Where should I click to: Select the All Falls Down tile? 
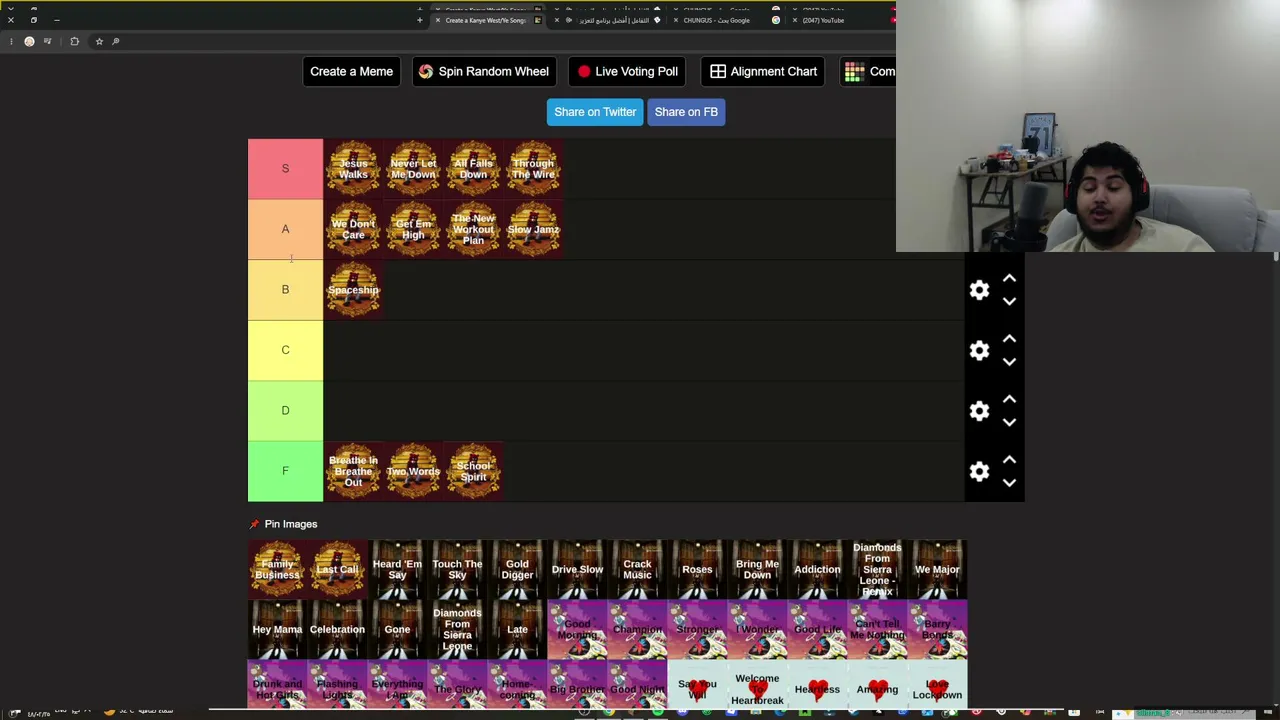[473, 169]
